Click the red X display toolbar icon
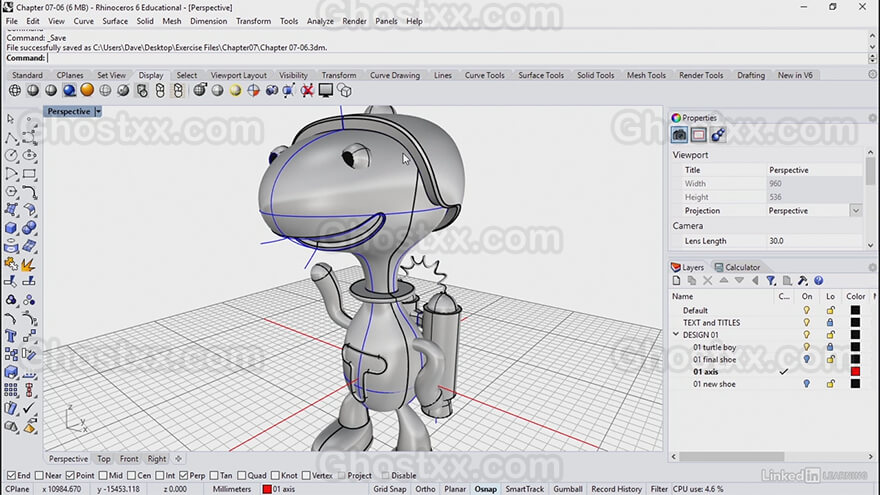This screenshot has height=495, width=880. tap(307, 90)
